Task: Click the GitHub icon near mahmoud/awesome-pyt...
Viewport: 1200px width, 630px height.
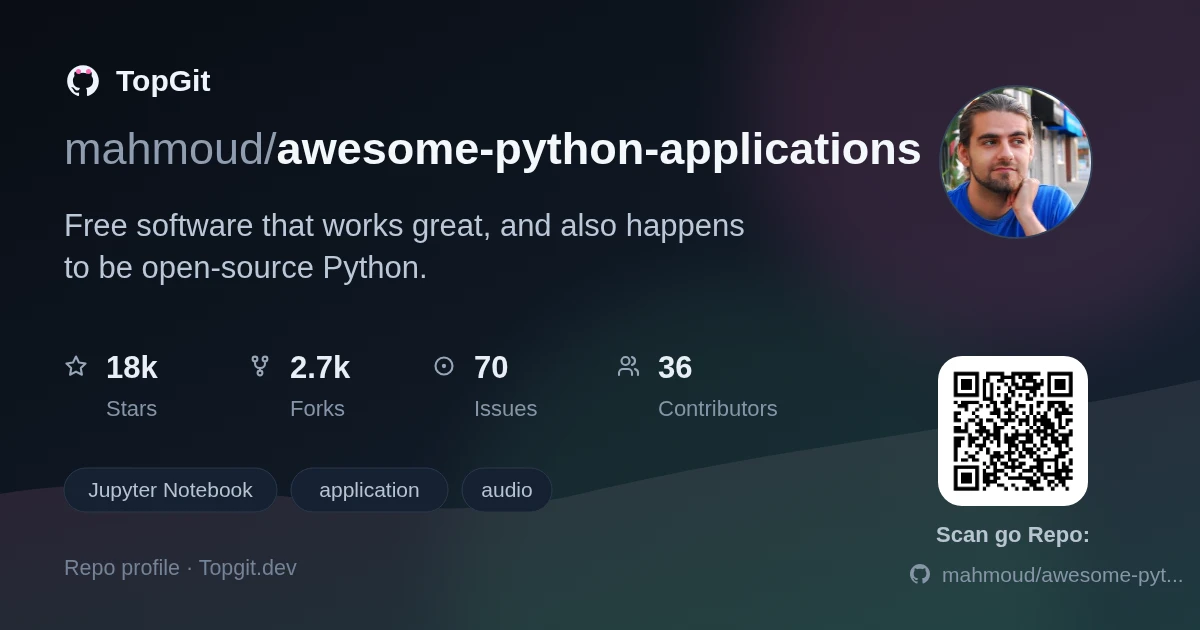Action: (x=920, y=574)
